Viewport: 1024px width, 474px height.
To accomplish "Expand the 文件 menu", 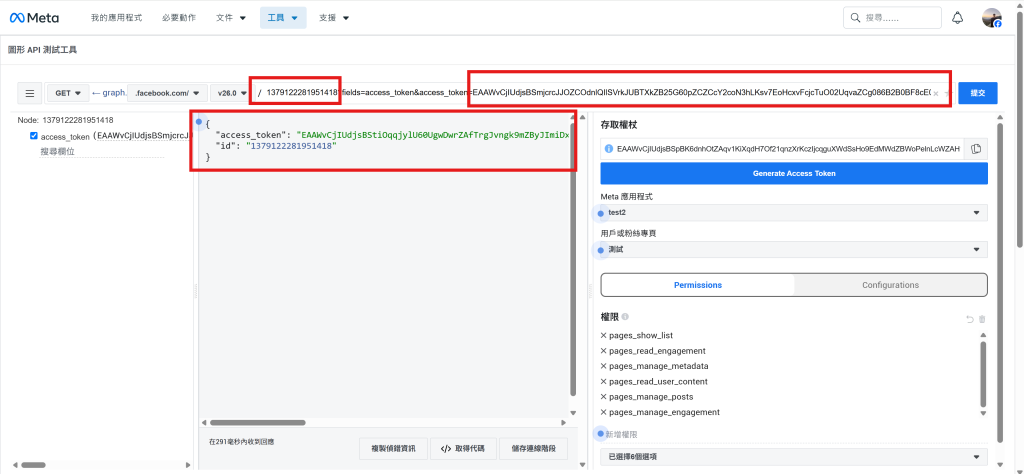I will click(231, 18).
